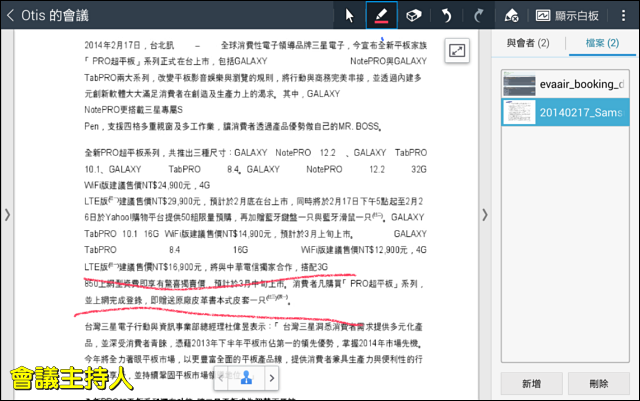Click the 刪除 button to delete file
The width and height of the screenshot is (640, 401).
point(598,383)
